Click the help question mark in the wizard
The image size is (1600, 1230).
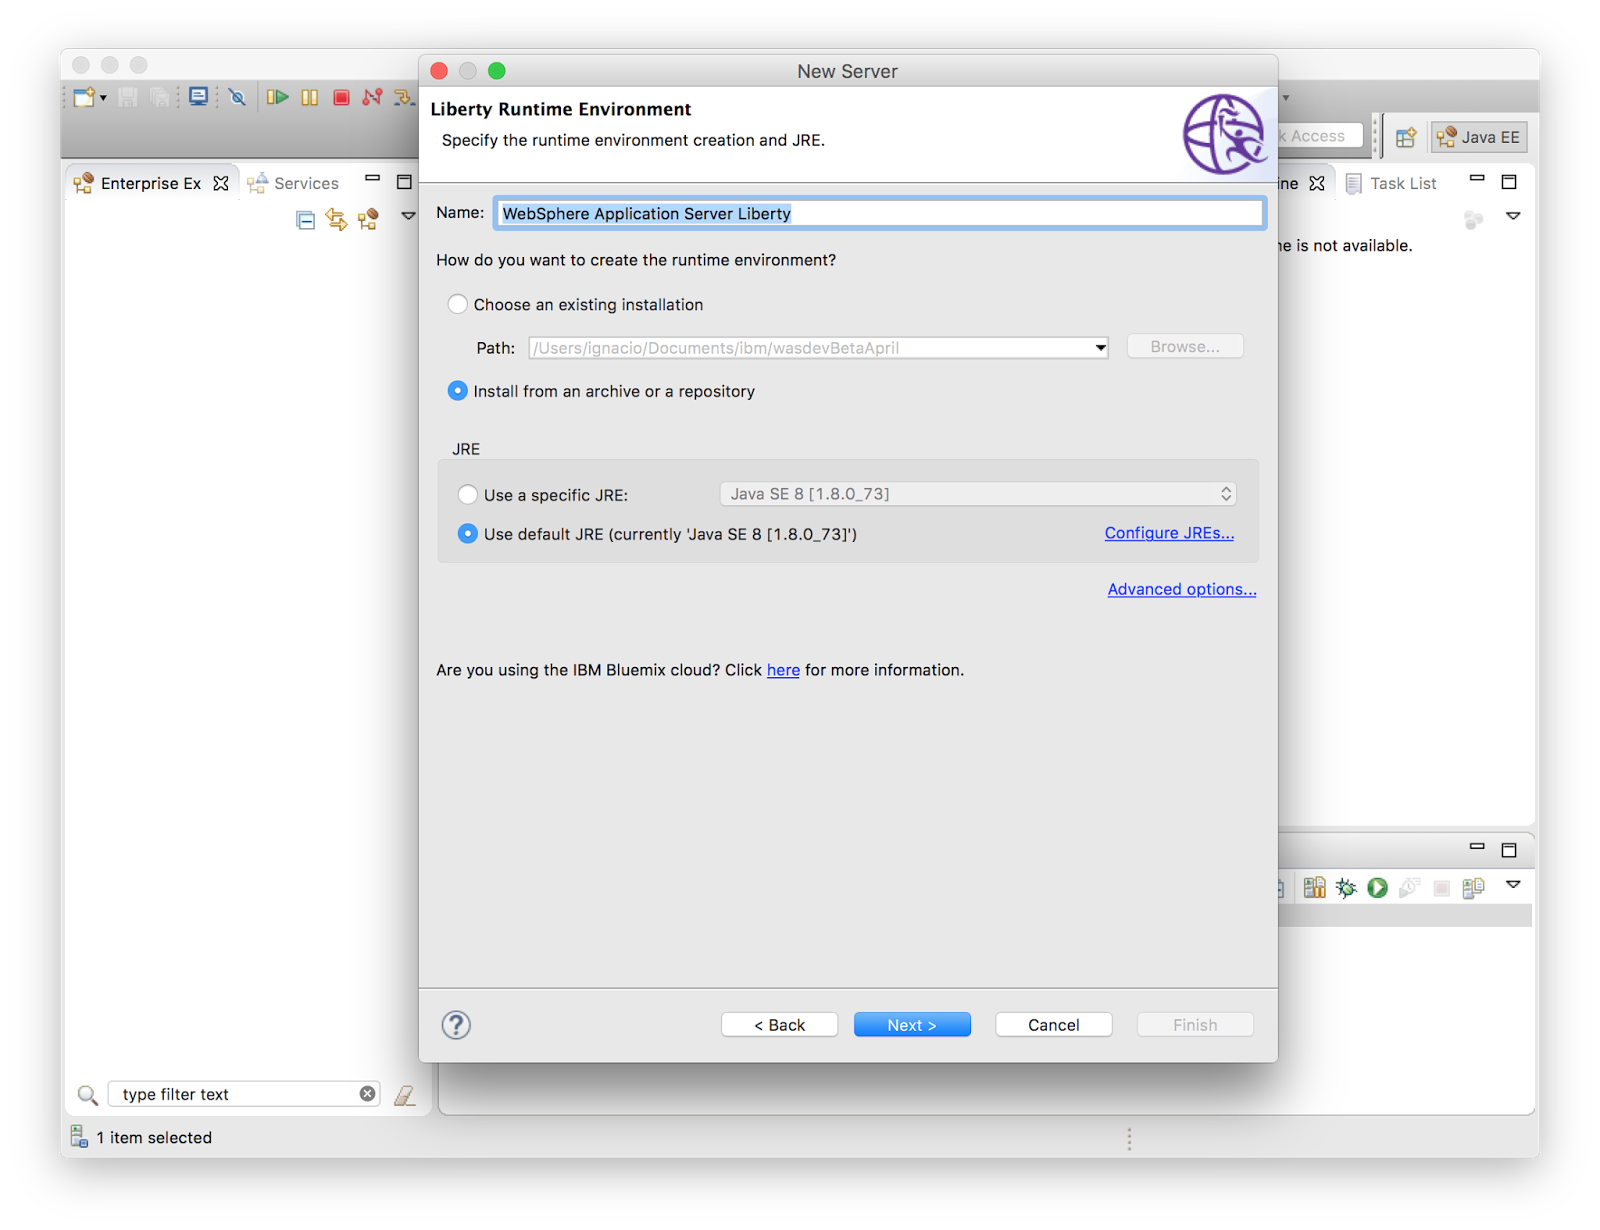pos(457,1024)
